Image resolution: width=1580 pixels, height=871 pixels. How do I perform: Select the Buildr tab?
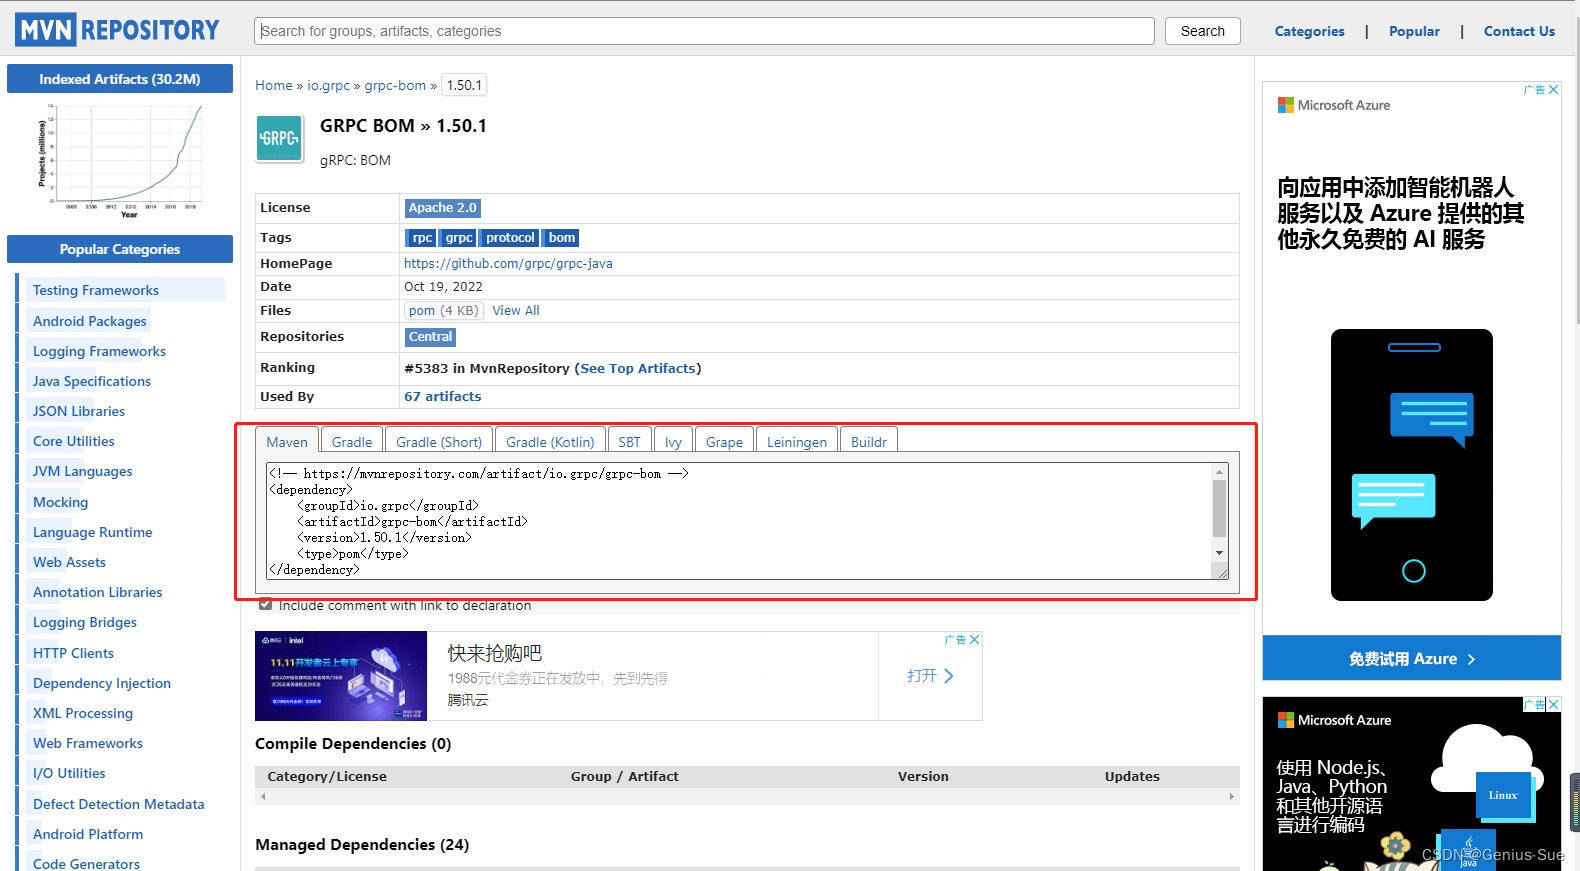click(x=869, y=442)
